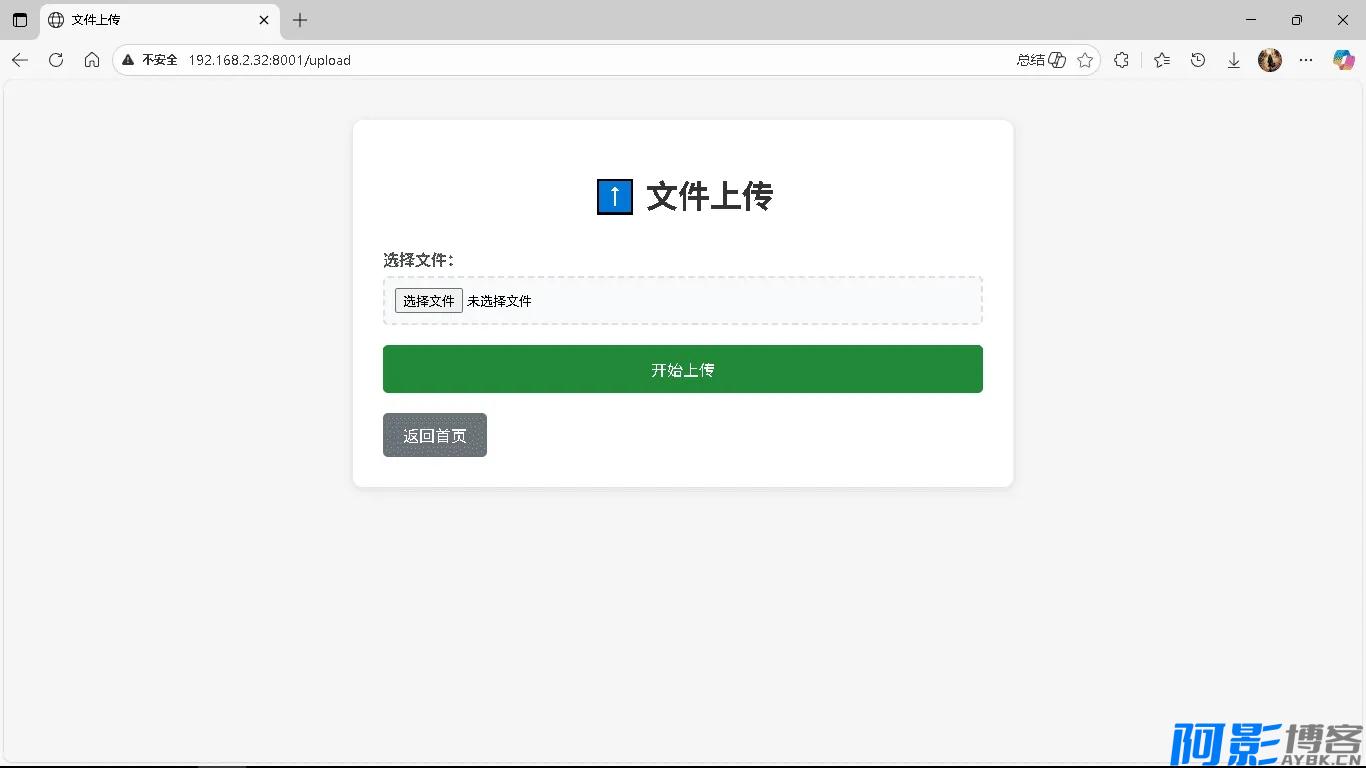Click inside the address bar
This screenshot has height=768, width=1366.
pos(500,60)
